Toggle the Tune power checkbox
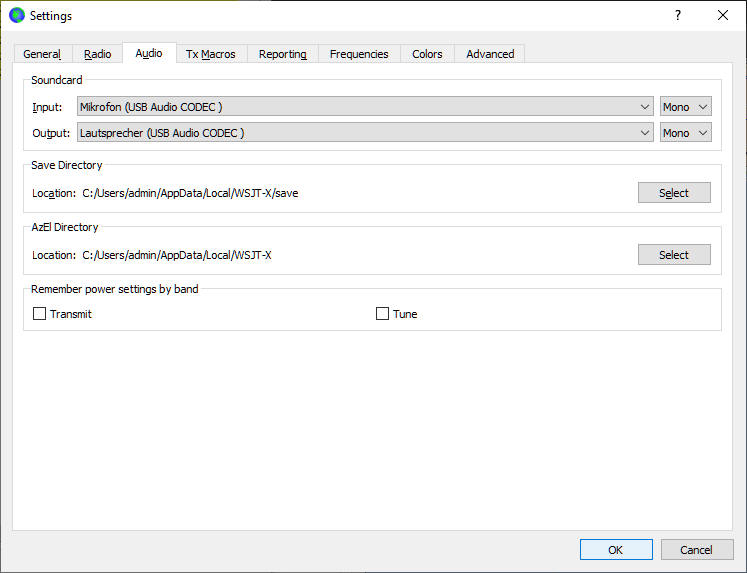 point(382,314)
